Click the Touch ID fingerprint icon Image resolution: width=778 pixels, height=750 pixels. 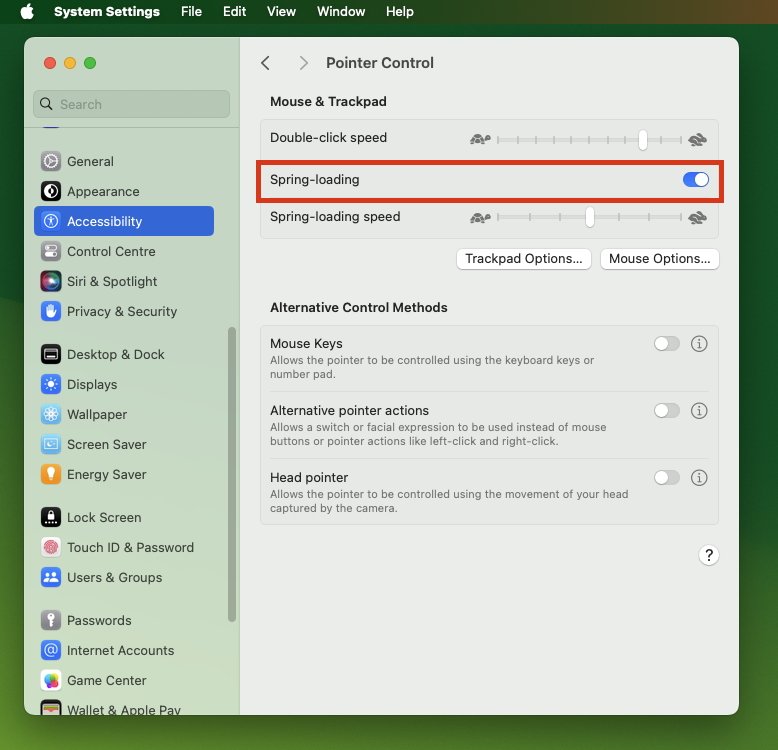(x=51, y=547)
